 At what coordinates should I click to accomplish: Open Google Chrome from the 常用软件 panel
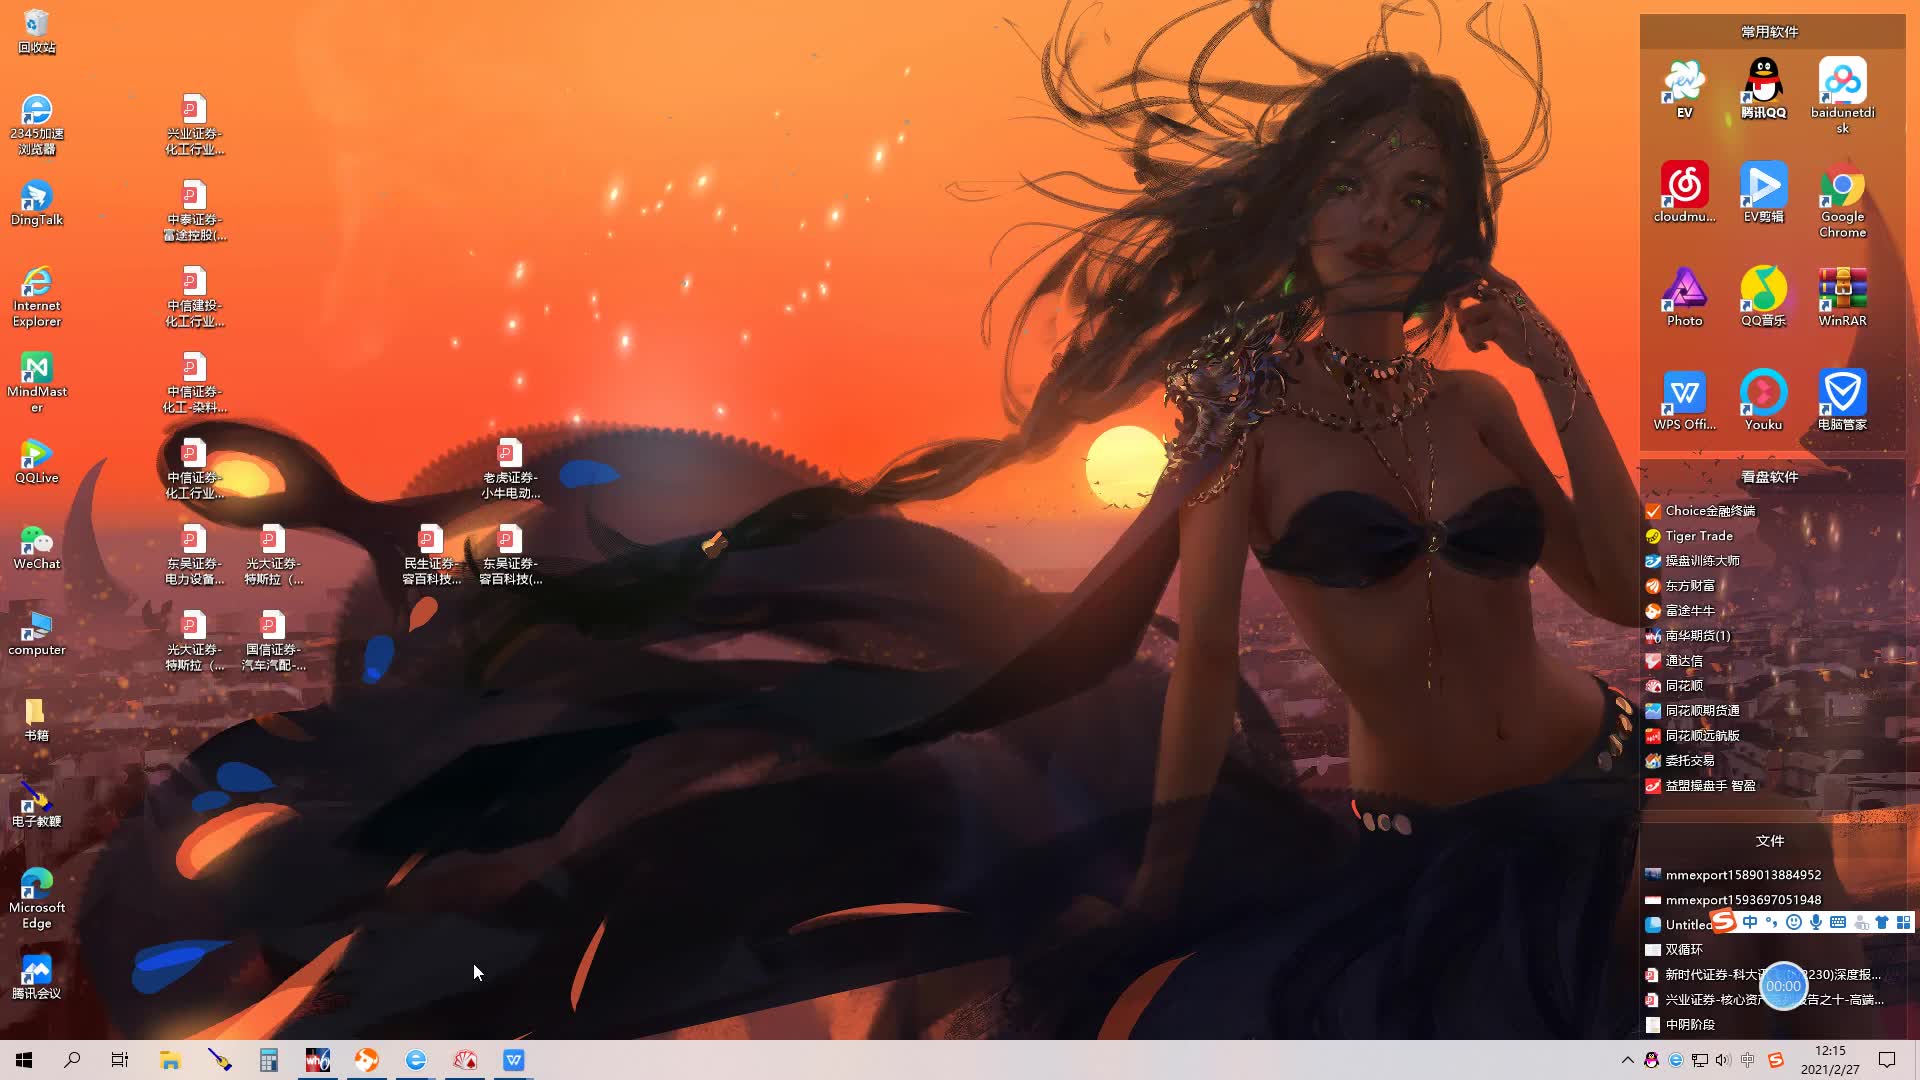coord(1842,201)
